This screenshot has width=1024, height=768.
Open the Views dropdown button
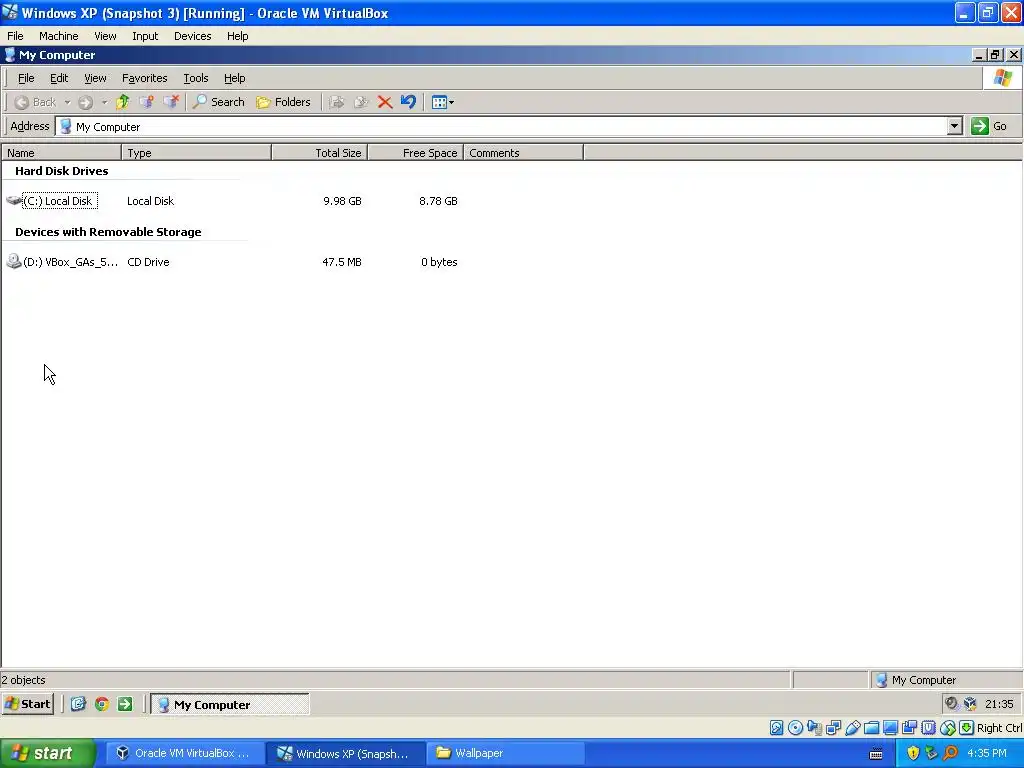pyautogui.click(x=443, y=102)
